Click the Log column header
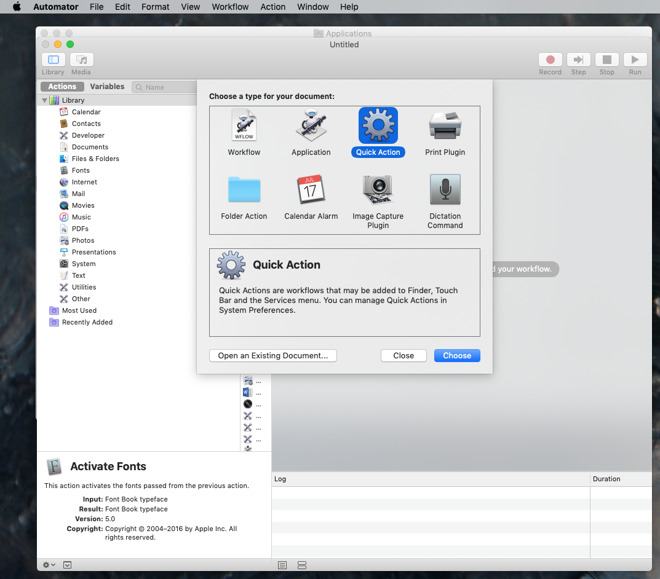The height and width of the screenshot is (579, 660). pos(431,479)
